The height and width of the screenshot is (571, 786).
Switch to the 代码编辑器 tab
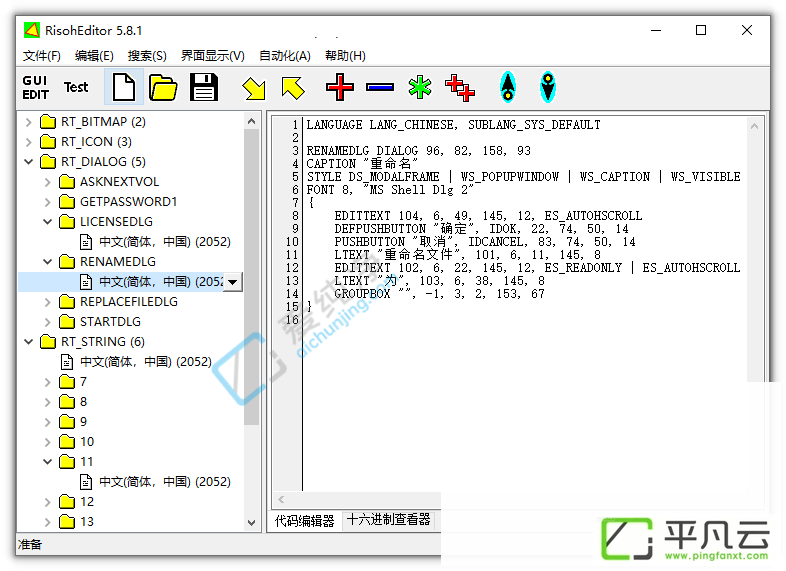point(304,521)
